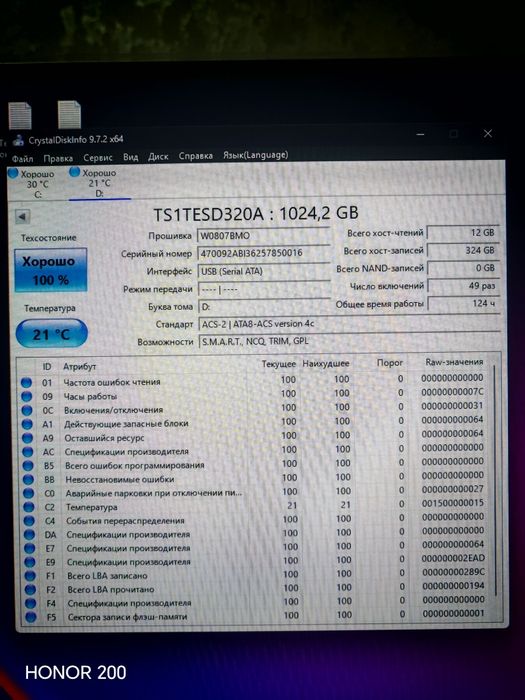Click status icon for attribute 09 Часы работы
The width and height of the screenshot is (525, 700).
point(27,396)
